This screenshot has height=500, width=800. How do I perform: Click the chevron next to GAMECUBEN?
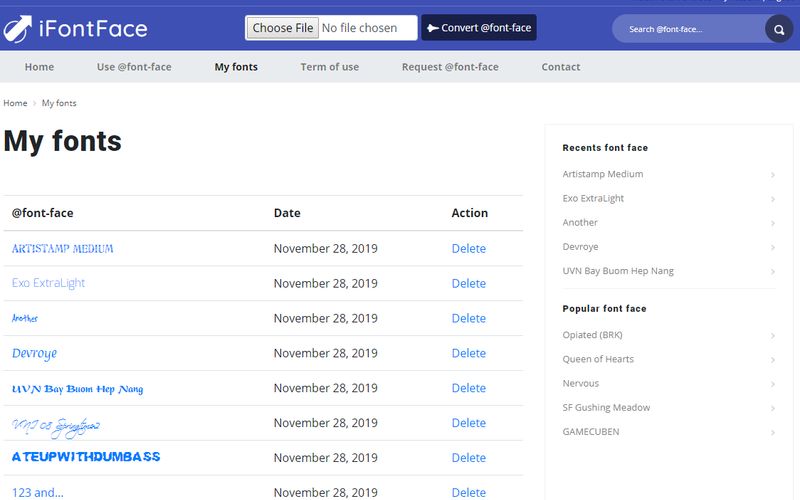click(x=773, y=433)
